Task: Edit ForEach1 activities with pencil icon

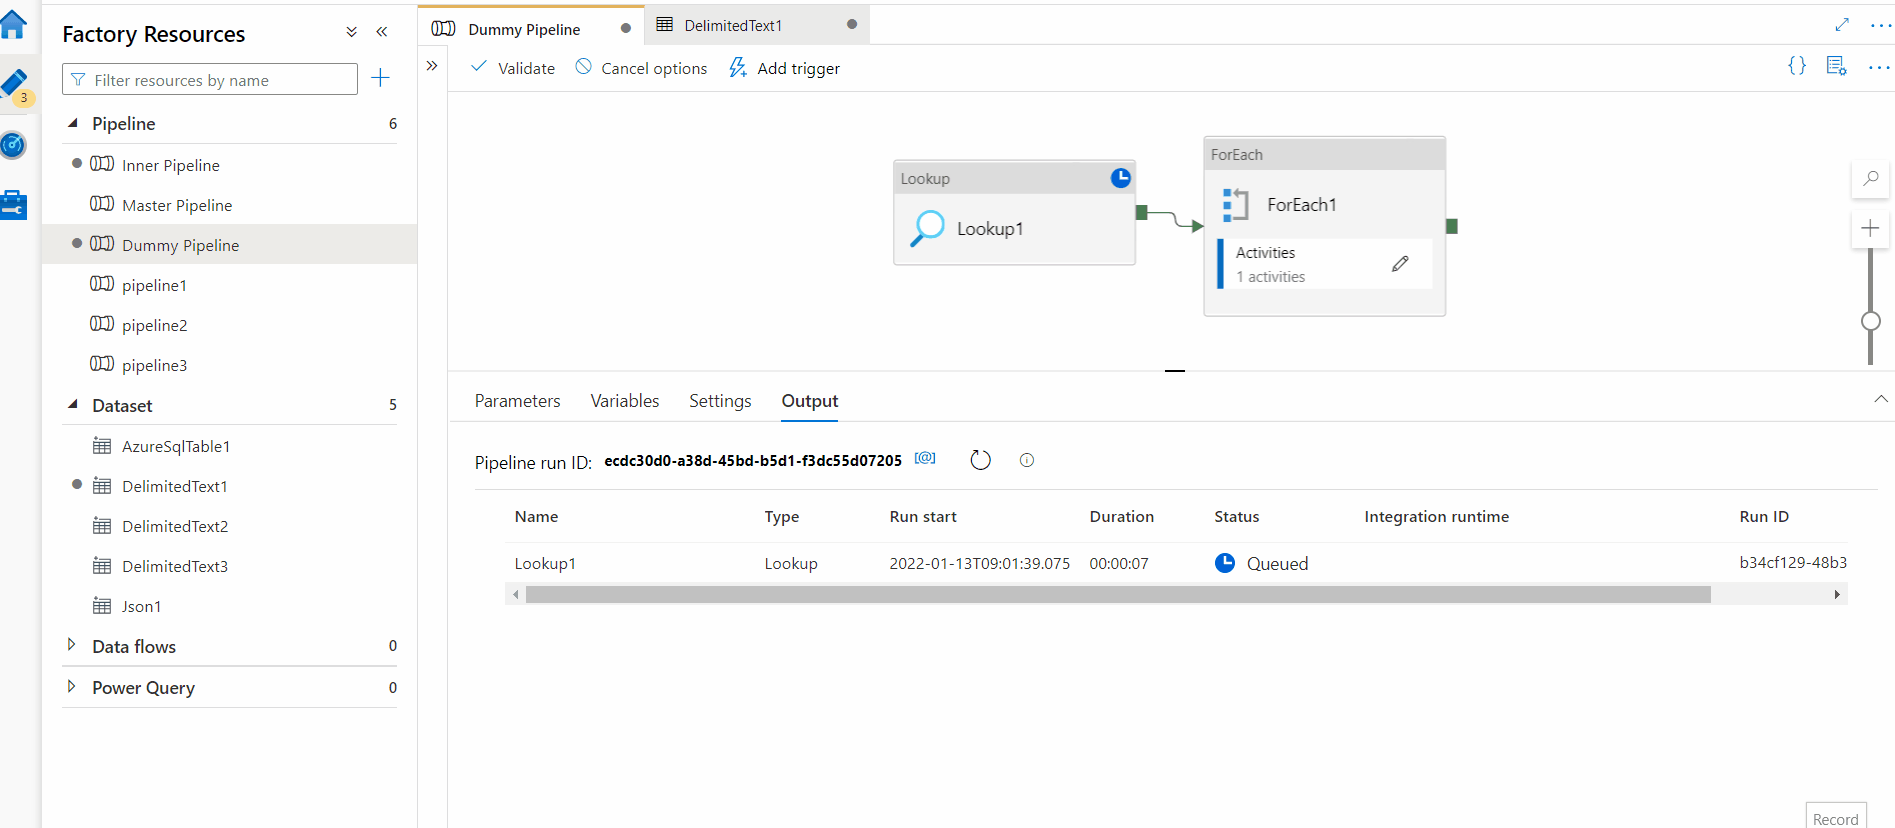Action: pos(1400,264)
